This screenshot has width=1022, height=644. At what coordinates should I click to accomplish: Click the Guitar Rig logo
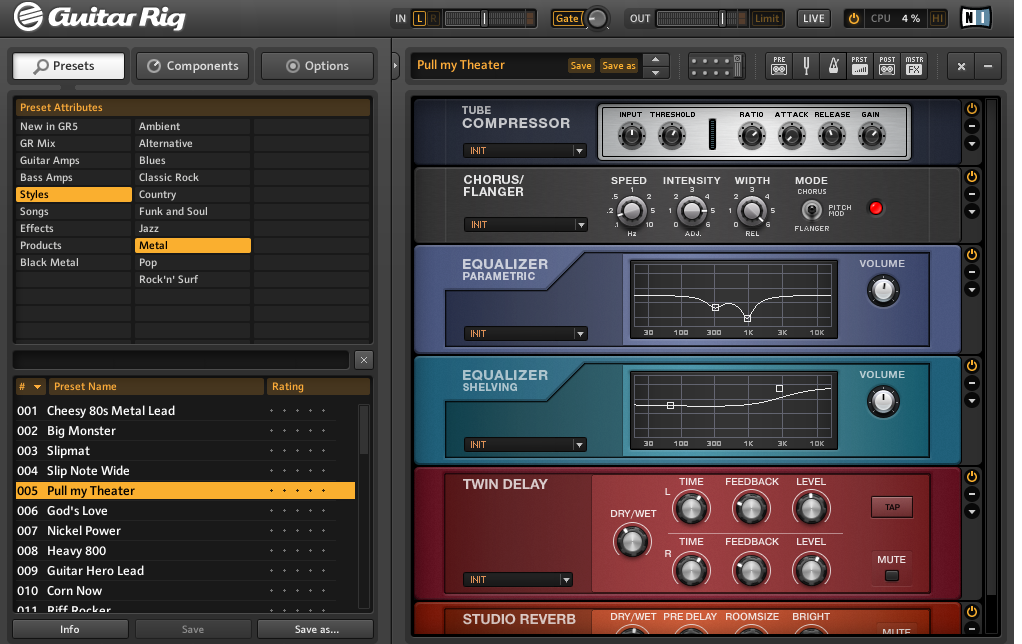click(x=100, y=18)
